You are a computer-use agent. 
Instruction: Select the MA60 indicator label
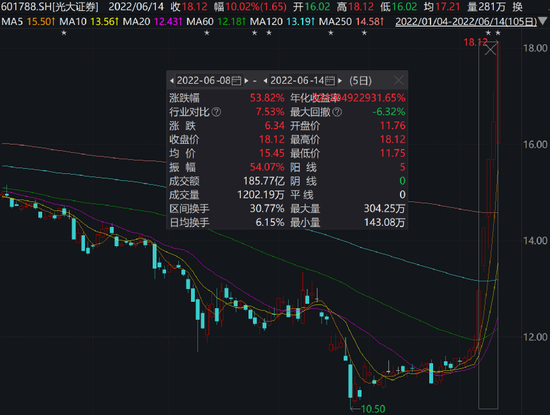(x=200, y=22)
